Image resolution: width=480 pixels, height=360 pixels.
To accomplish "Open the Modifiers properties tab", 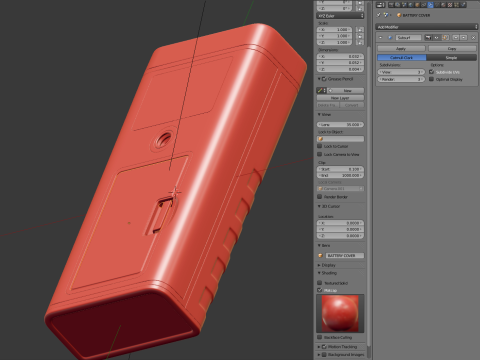I will (x=430, y=5).
